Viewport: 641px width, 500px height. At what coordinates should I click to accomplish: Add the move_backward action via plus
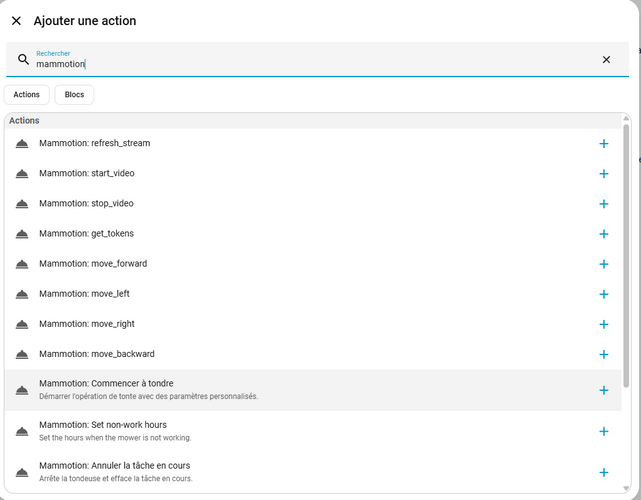tap(604, 354)
